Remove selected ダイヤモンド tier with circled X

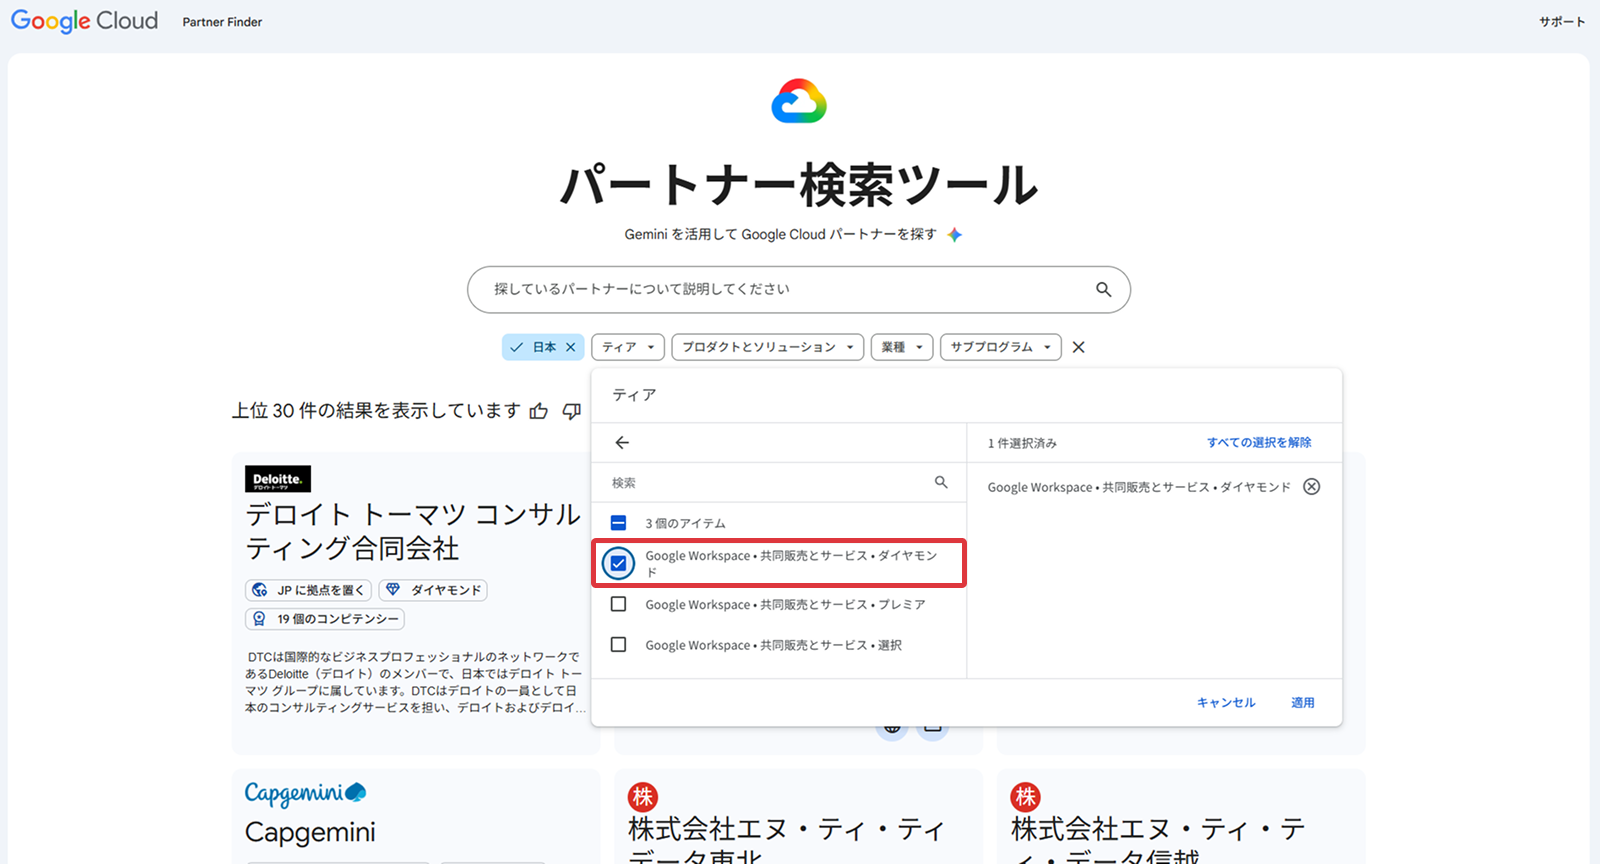(x=1312, y=487)
